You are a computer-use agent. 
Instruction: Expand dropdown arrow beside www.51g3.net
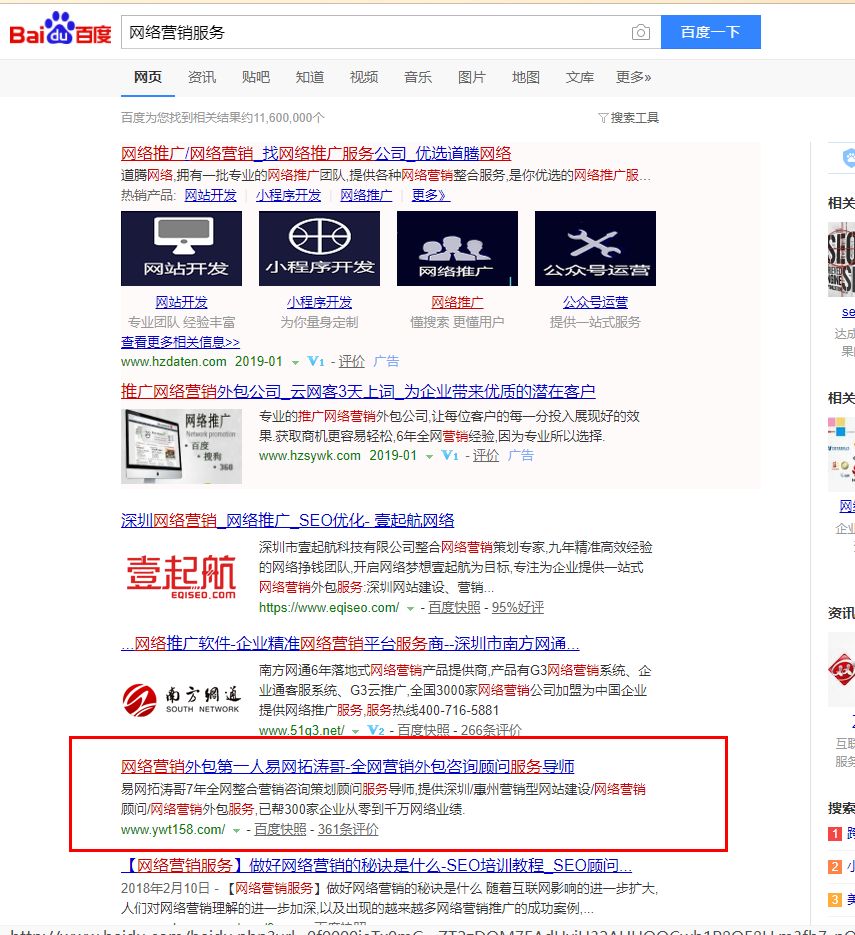355,732
